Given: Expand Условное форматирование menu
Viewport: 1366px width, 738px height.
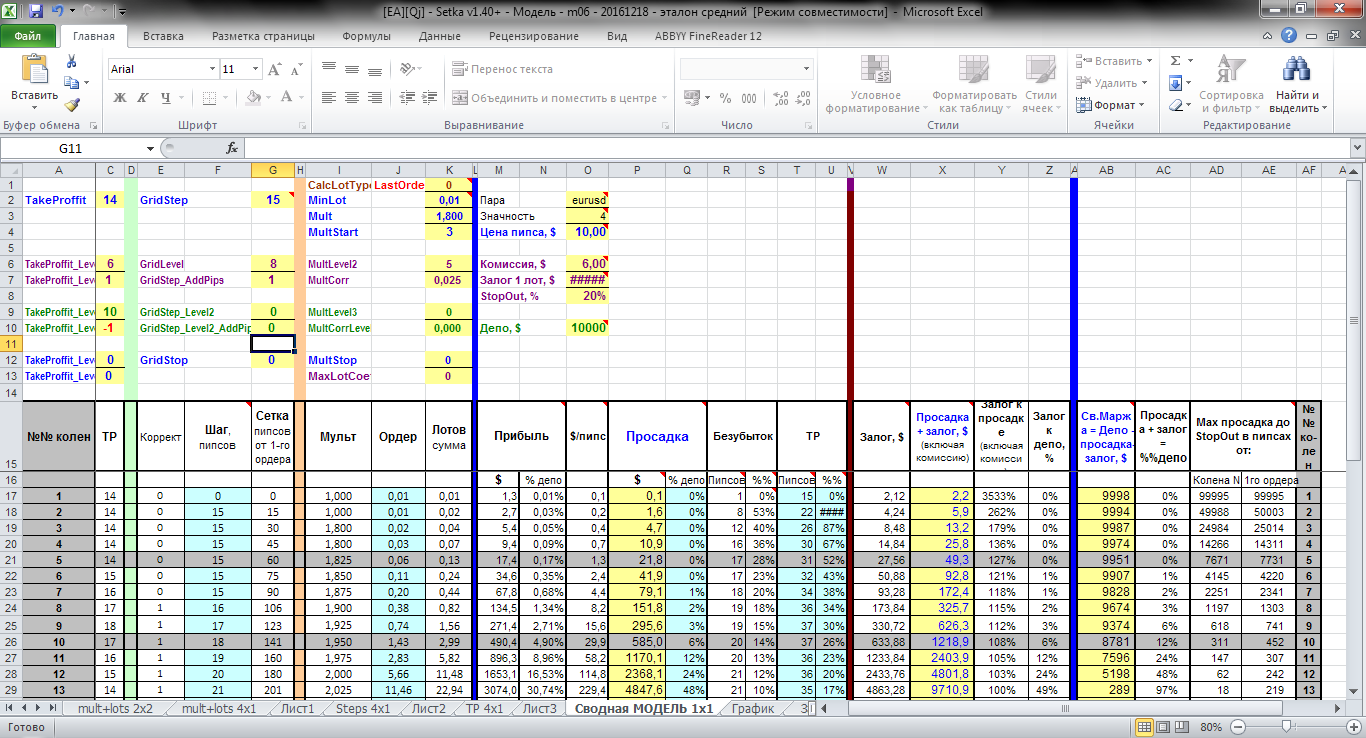Looking at the screenshot, I should (876, 84).
